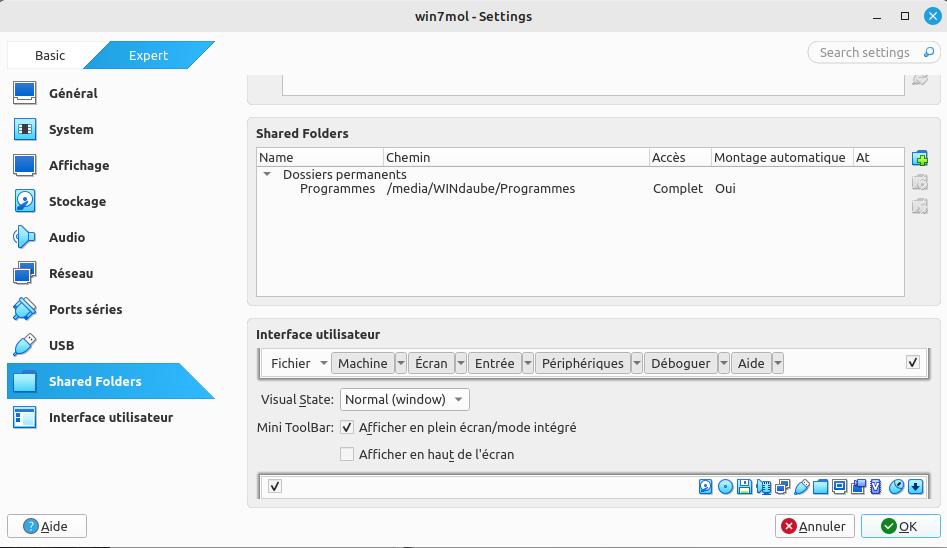Open the dropdown arrow beside Machine menu
This screenshot has width=947, height=548.
401,364
